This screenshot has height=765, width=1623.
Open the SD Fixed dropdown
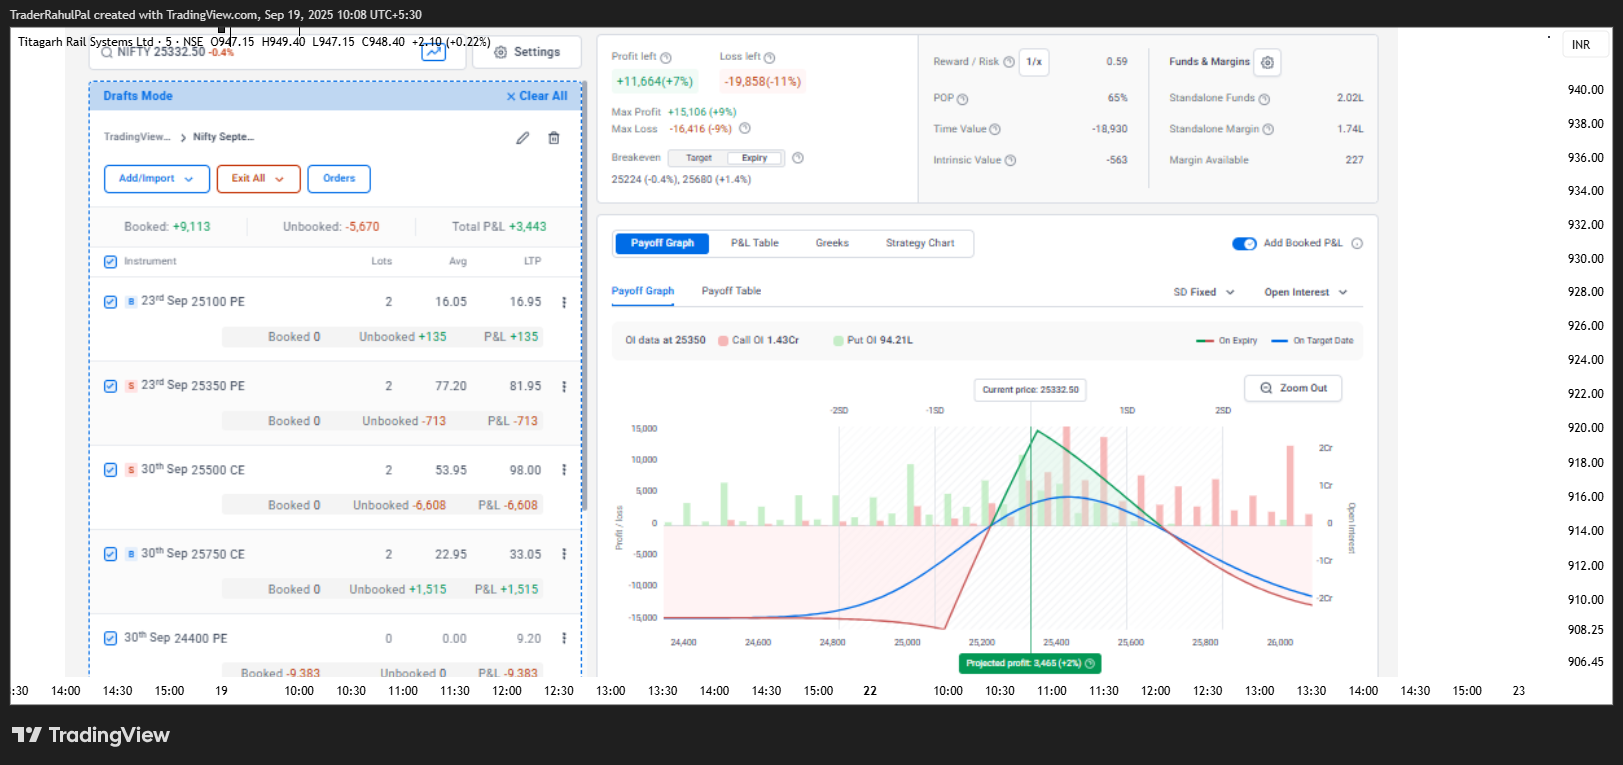[1204, 292]
